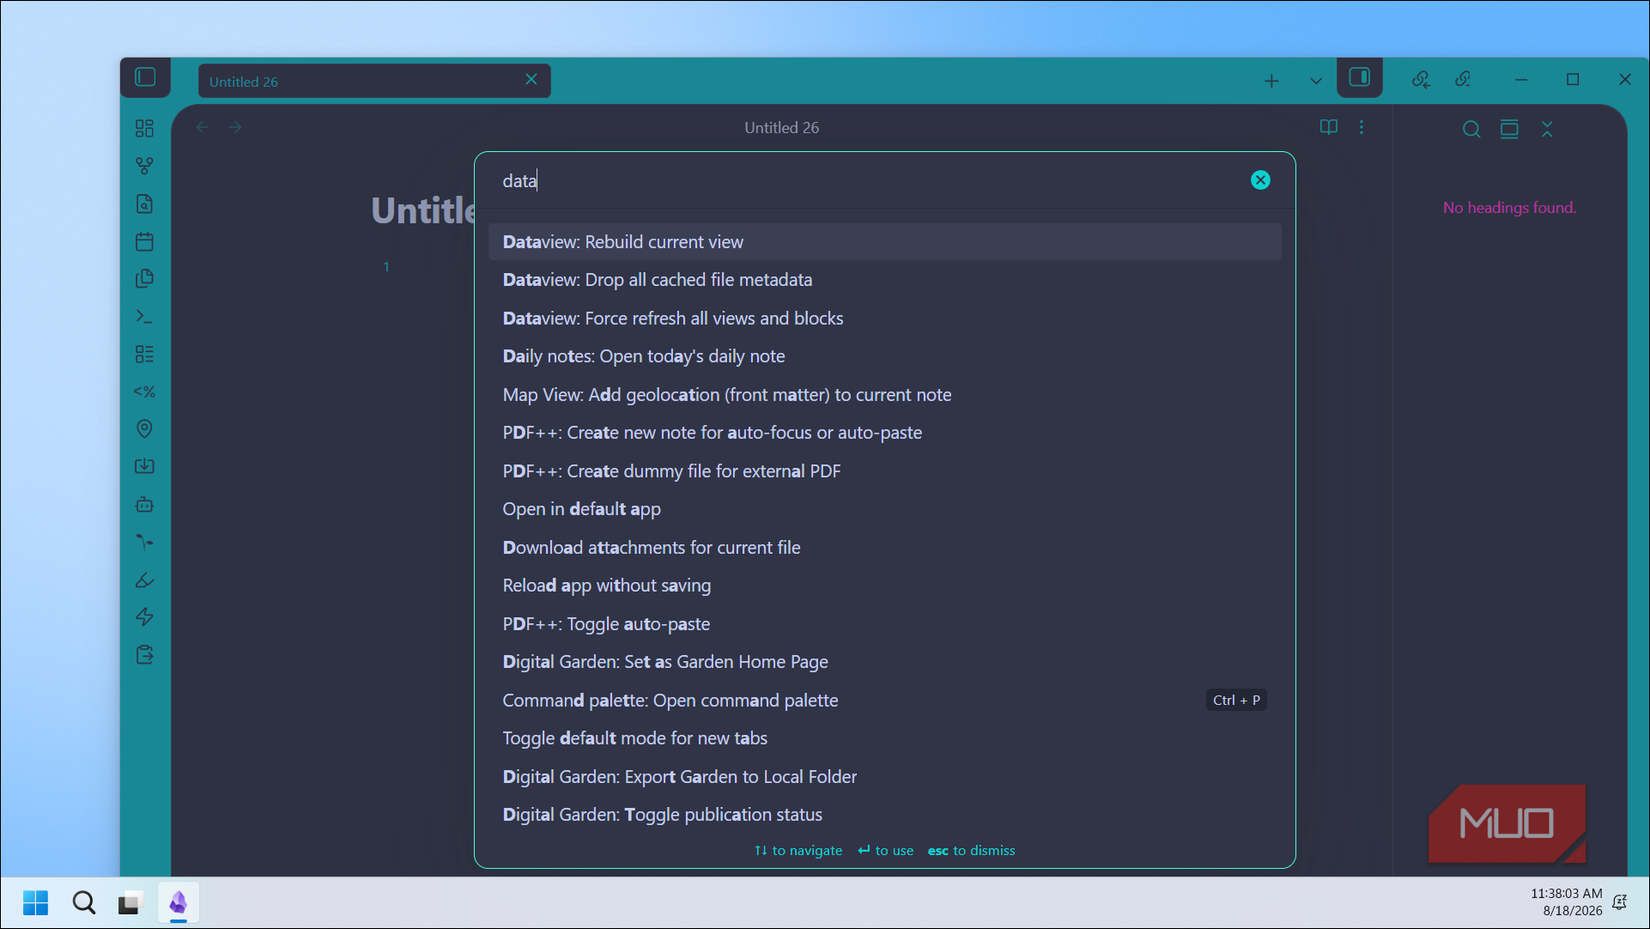Expand the tab list dropdown chevron

point(1316,81)
